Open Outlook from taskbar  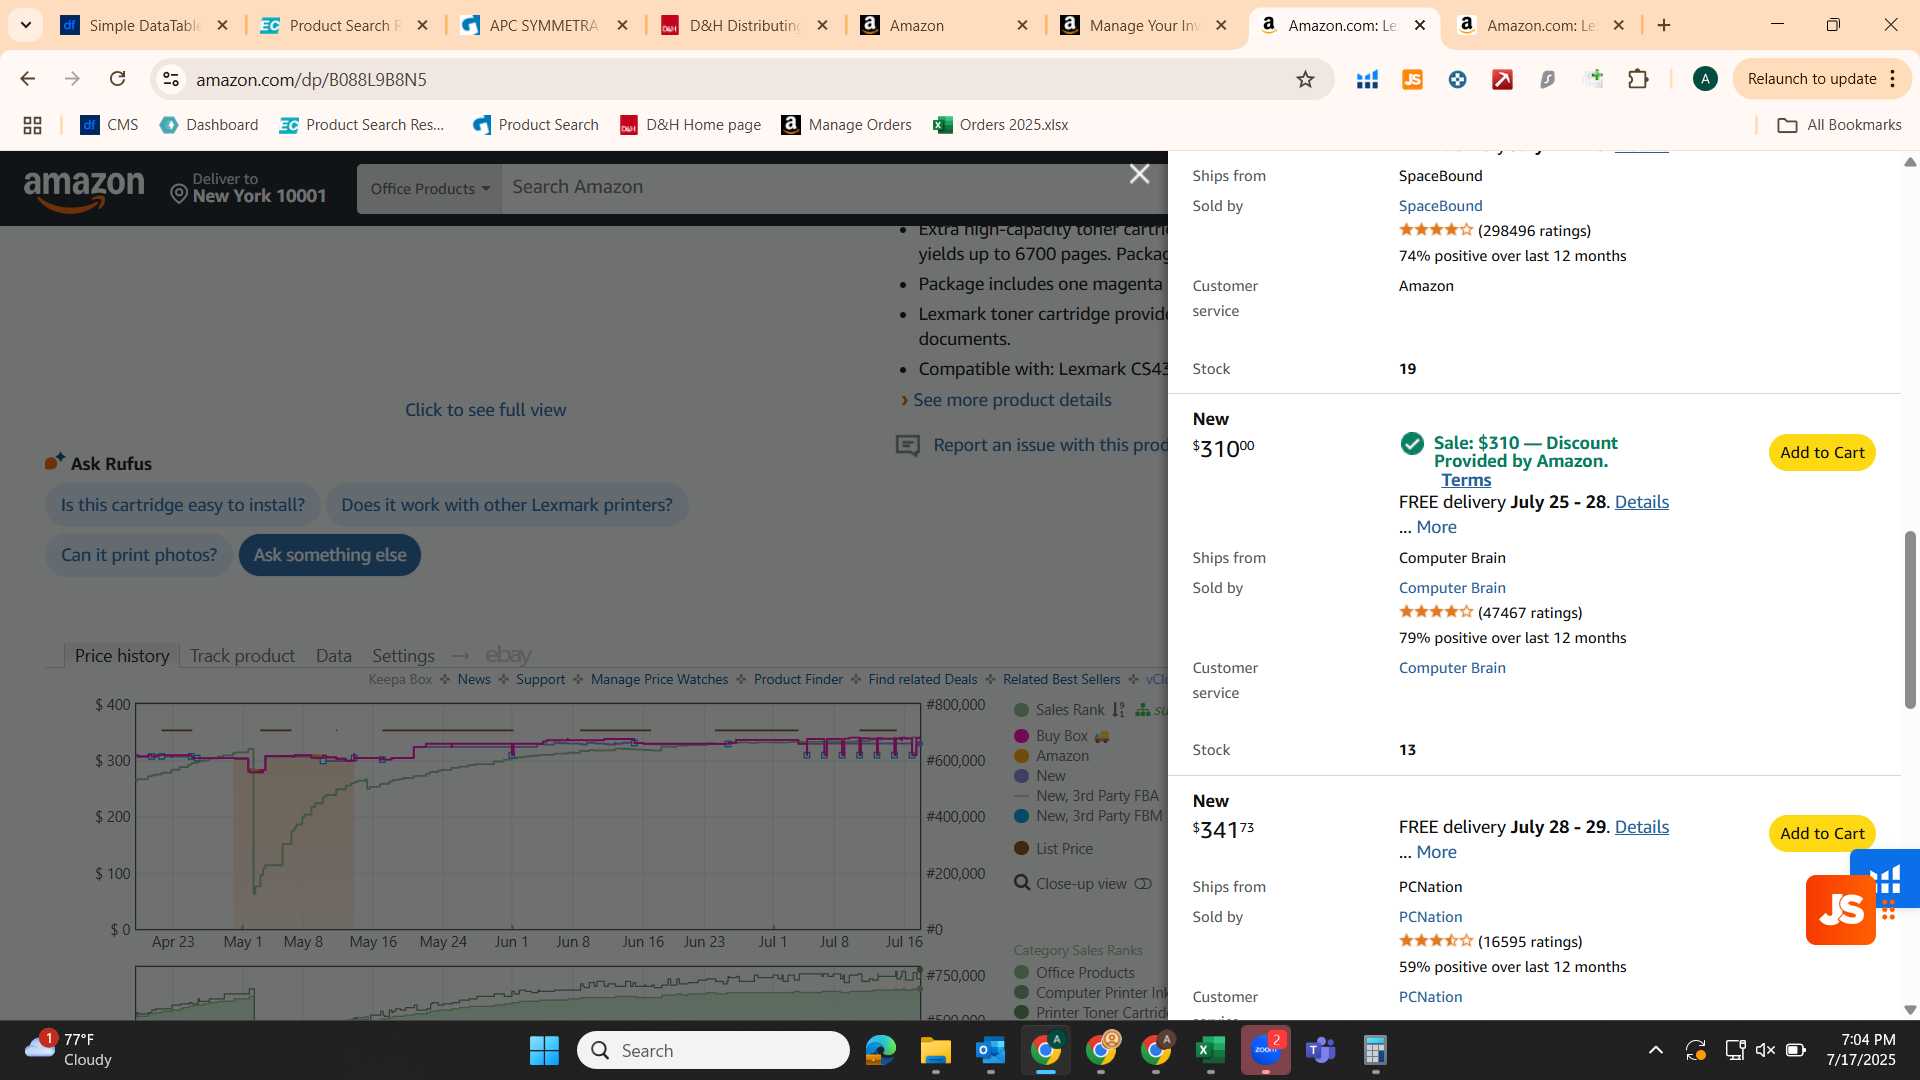[990, 1050]
